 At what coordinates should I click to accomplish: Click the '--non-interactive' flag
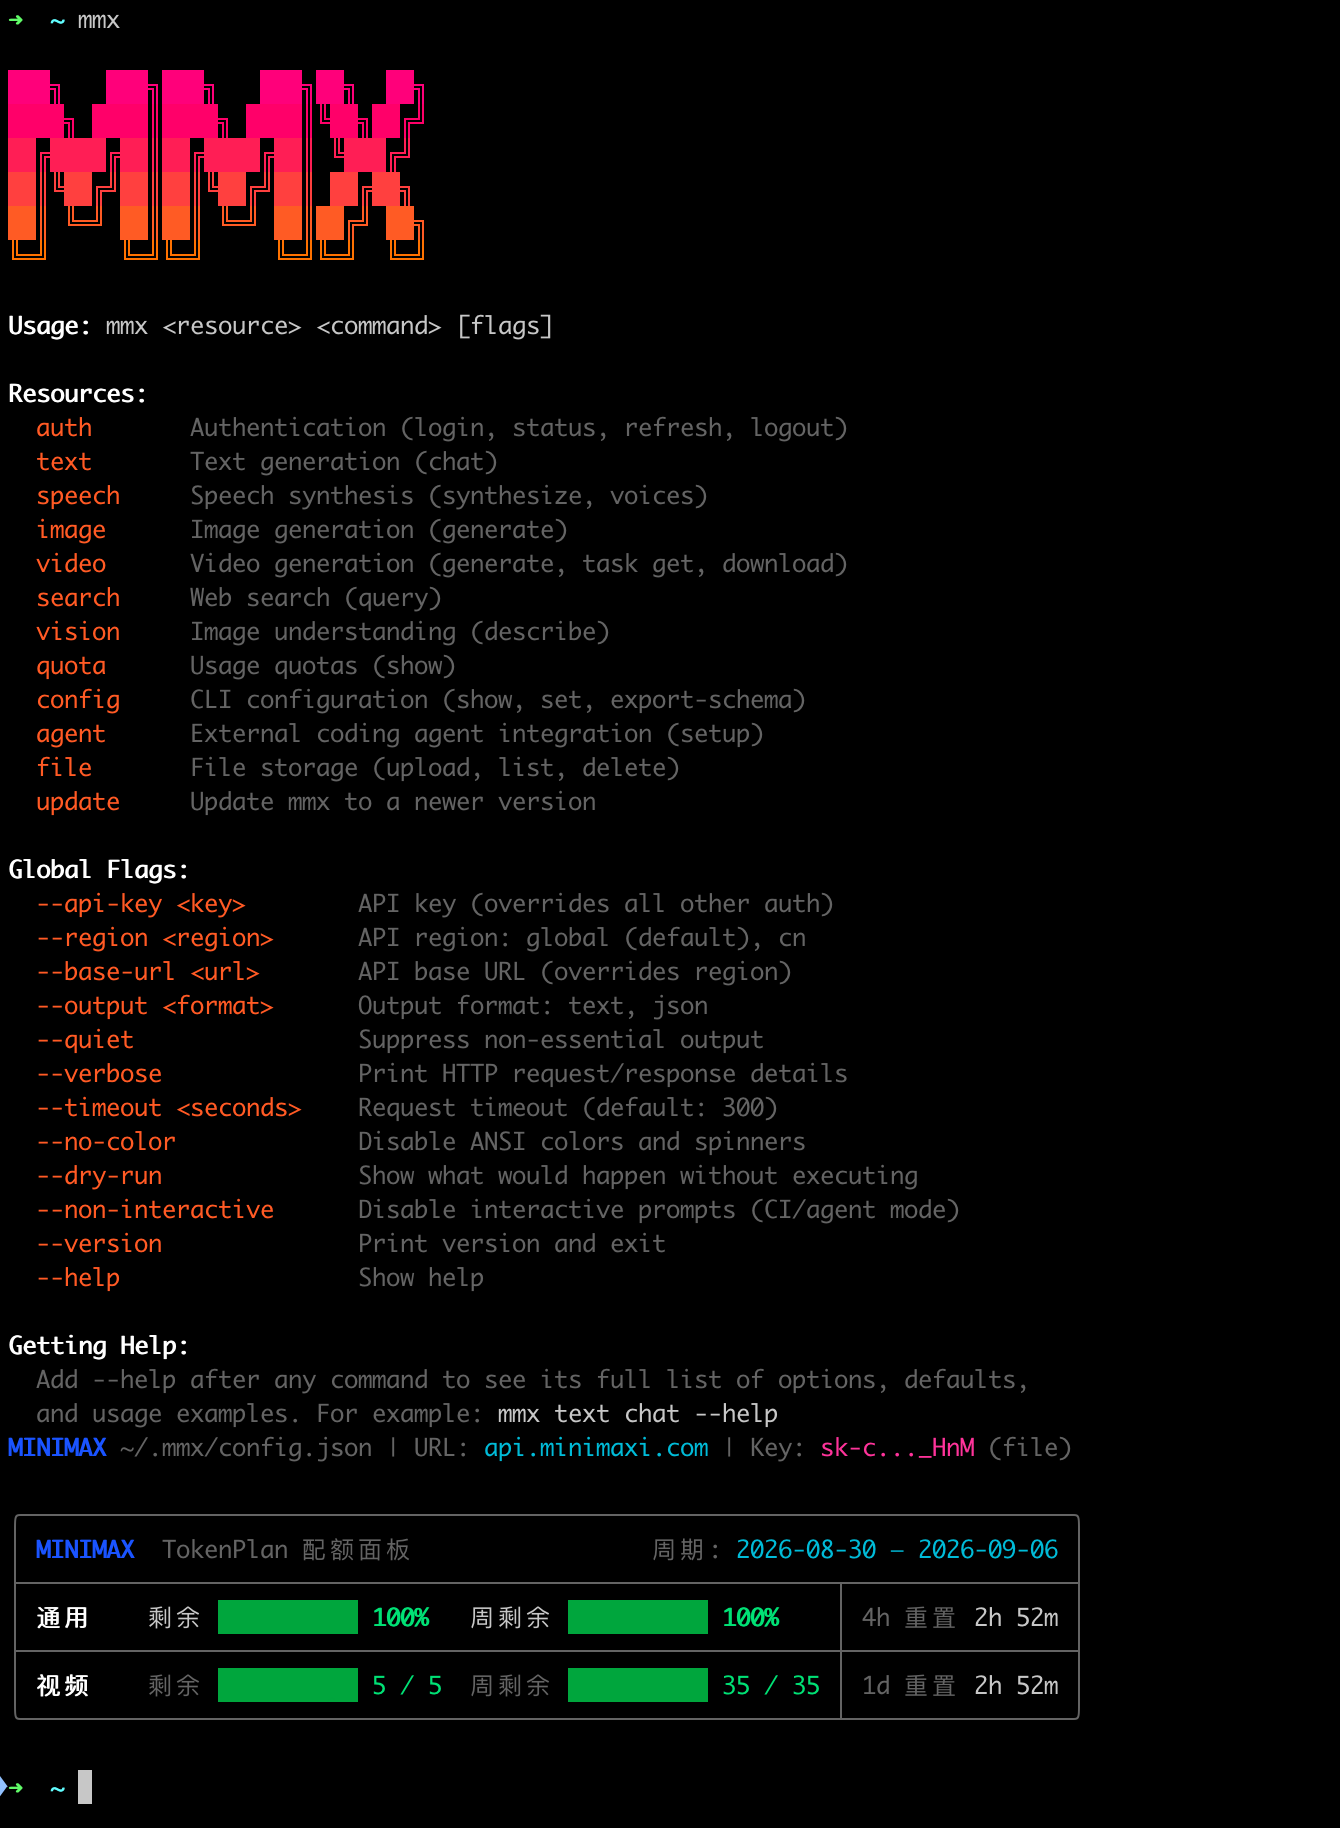tap(155, 1210)
